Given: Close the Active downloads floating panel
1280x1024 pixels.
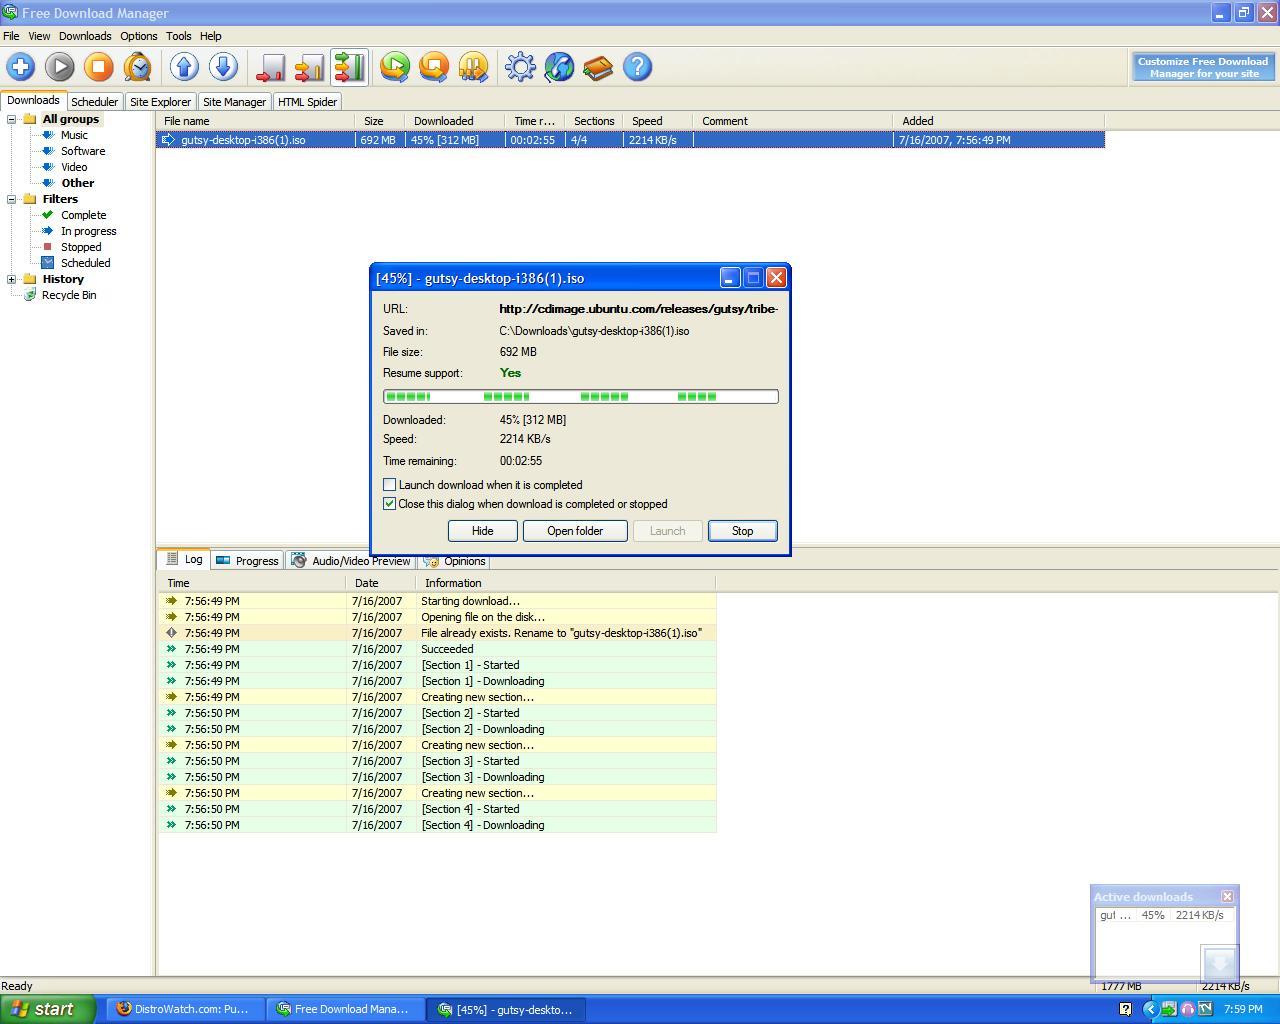Looking at the screenshot, I should pos(1227,896).
